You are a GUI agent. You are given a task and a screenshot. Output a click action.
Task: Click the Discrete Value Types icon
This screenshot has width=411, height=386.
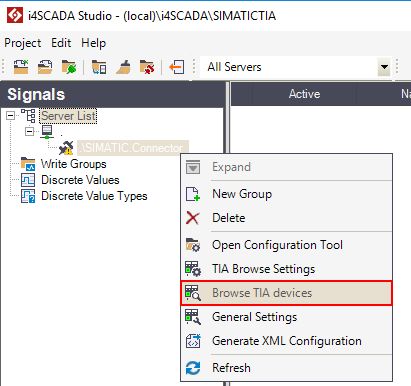(x=28, y=196)
